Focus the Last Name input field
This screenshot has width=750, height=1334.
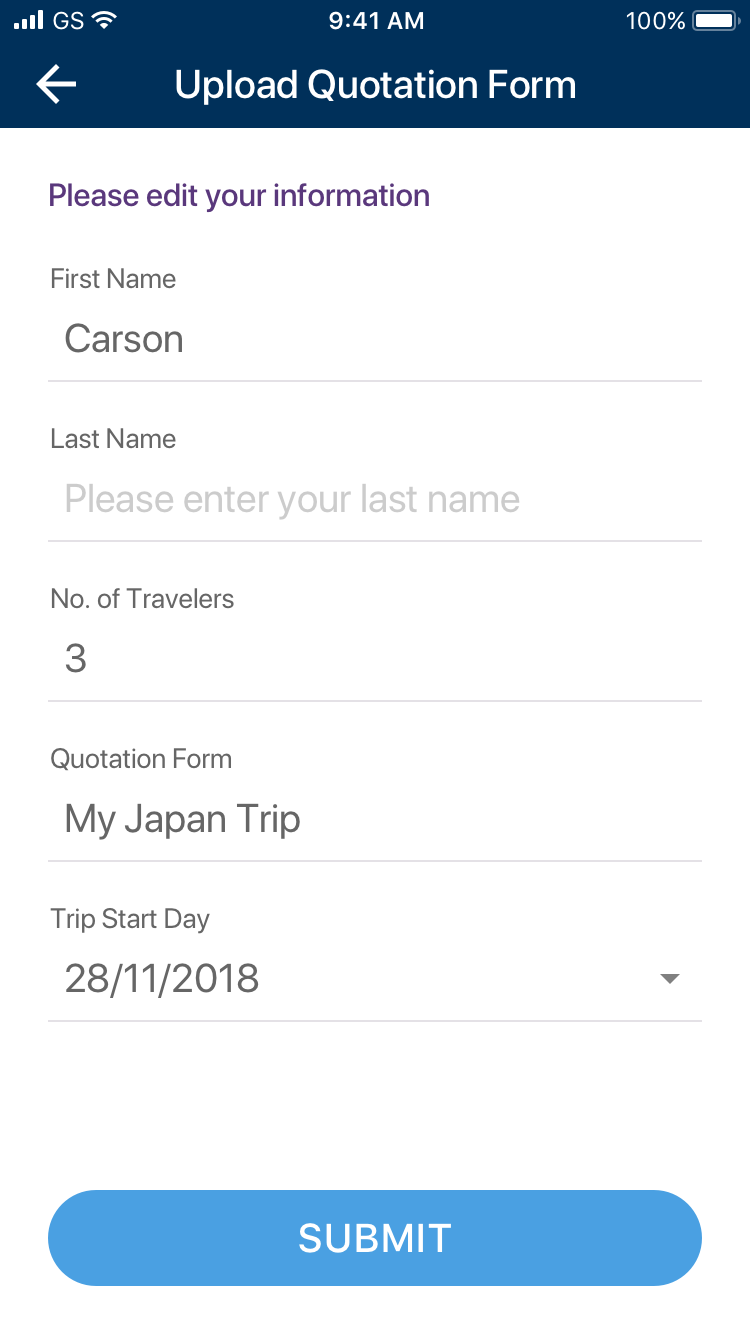tap(375, 499)
